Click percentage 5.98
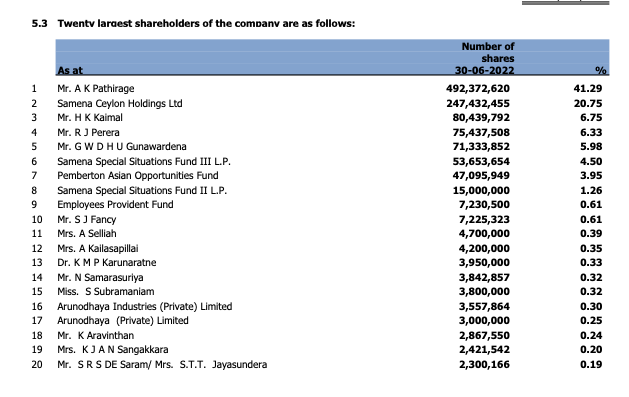The width and height of the screenshot is (629, 397). tap(591, 147)
